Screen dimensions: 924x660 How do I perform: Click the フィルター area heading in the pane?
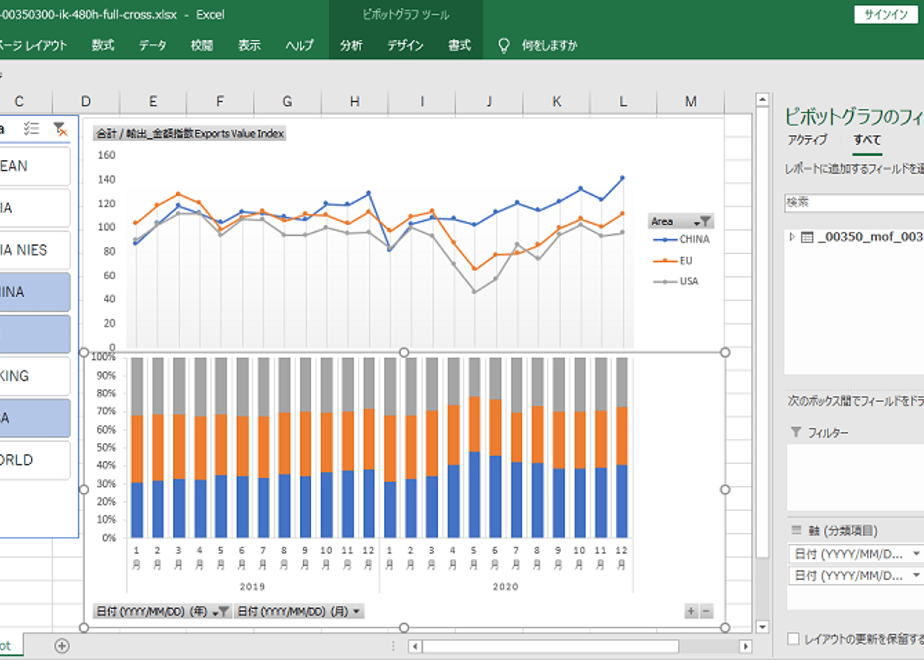point(827,433)
